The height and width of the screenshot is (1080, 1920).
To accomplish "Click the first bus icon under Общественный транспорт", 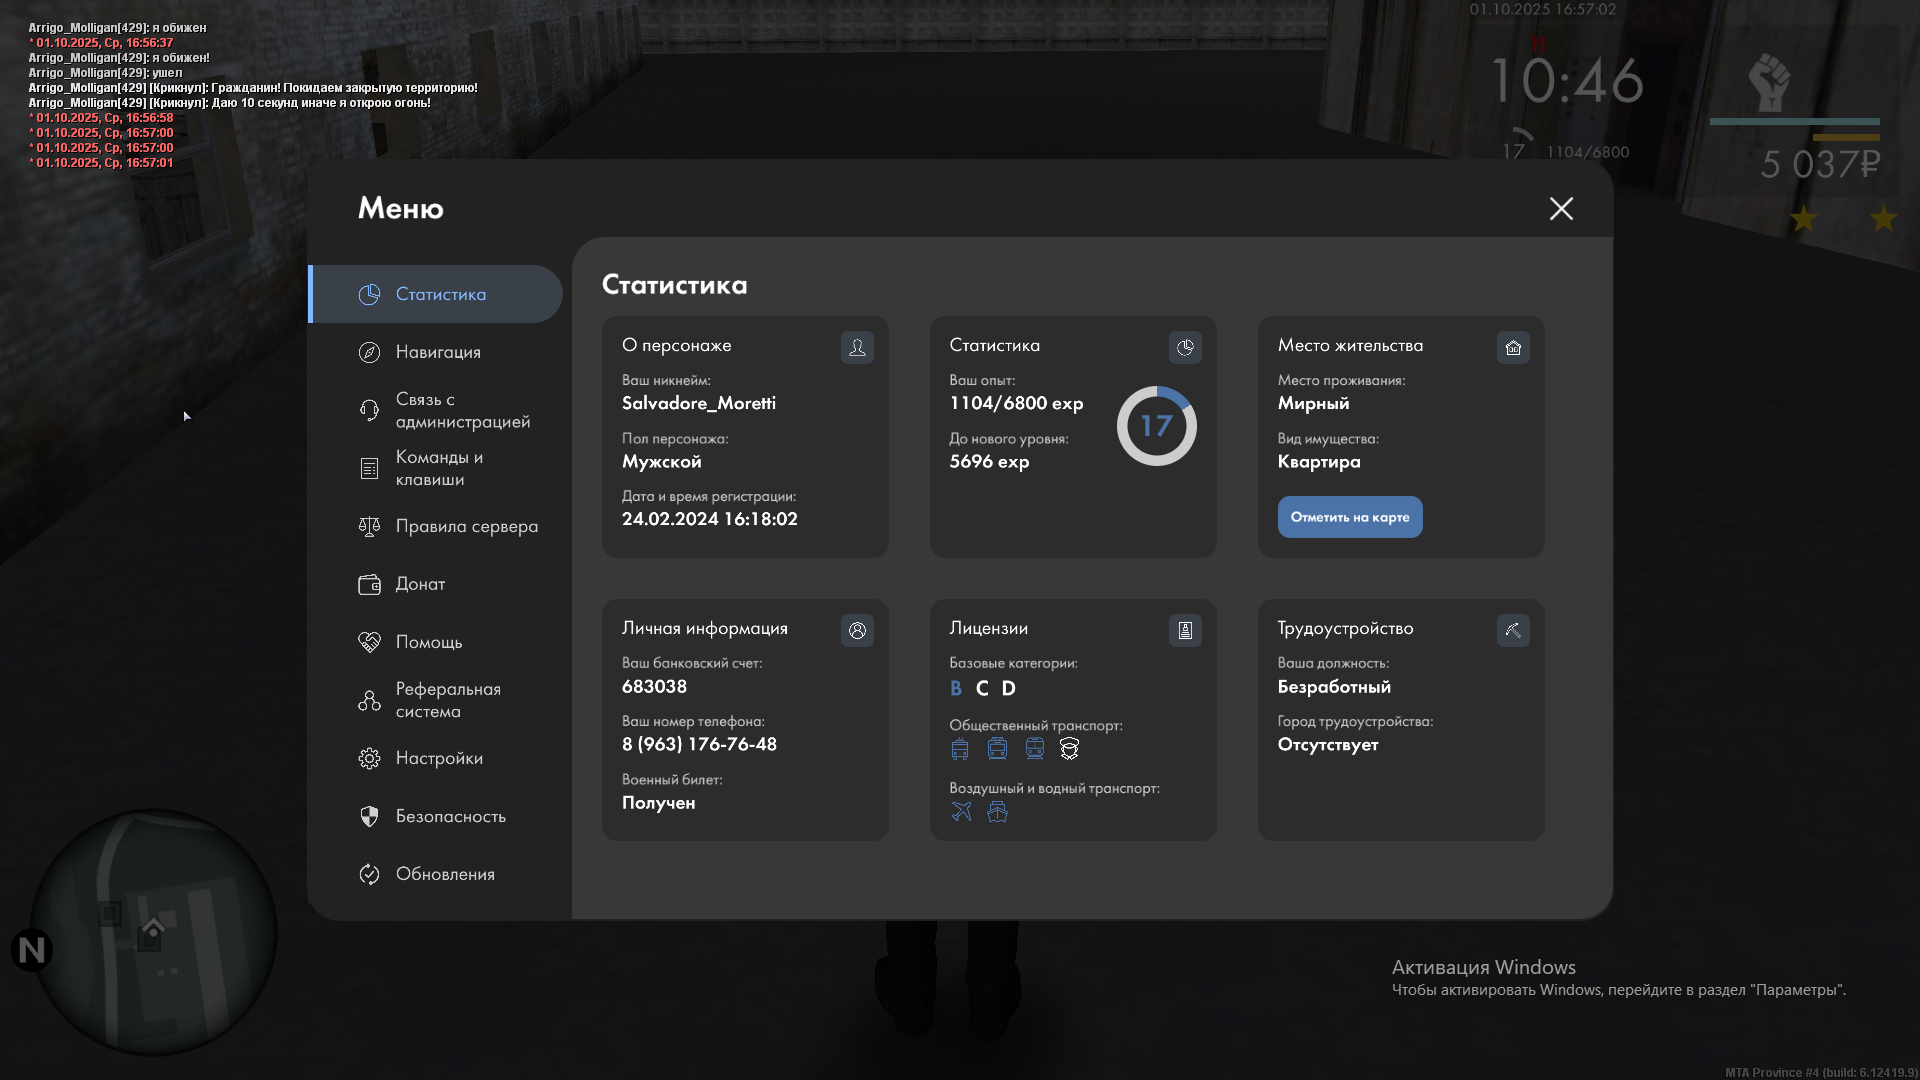I will click(960, 748).
